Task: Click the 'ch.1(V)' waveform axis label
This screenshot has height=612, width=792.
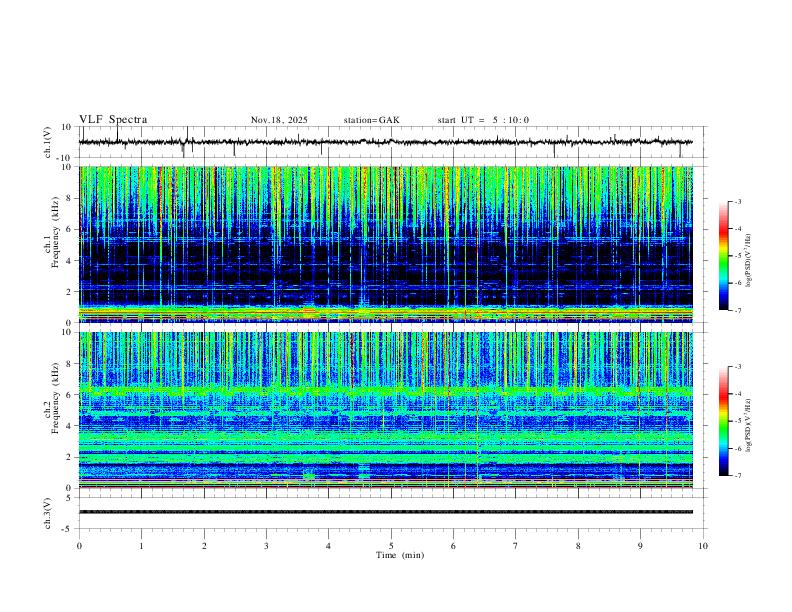Action: (49, 142)
